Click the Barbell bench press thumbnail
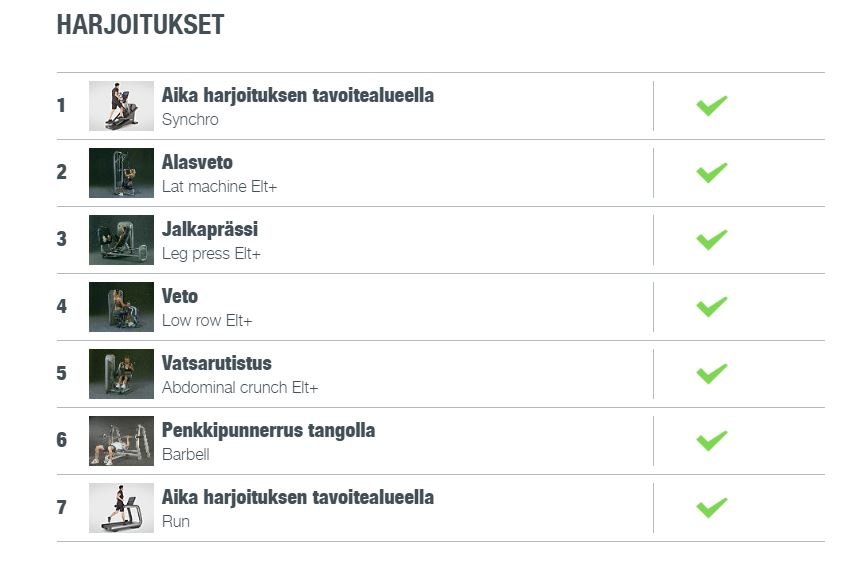 [121, 441]
